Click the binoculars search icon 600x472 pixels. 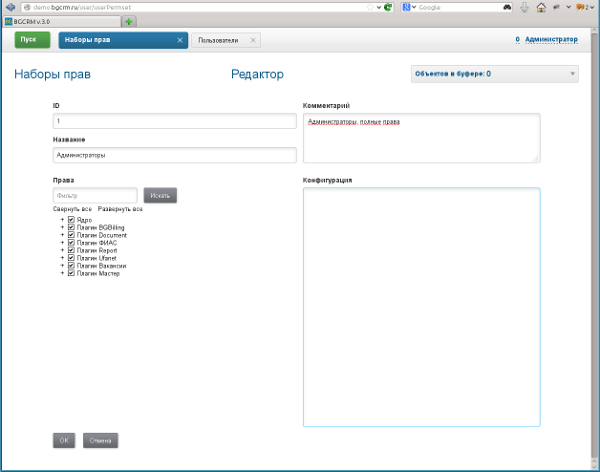pos(508,7)
